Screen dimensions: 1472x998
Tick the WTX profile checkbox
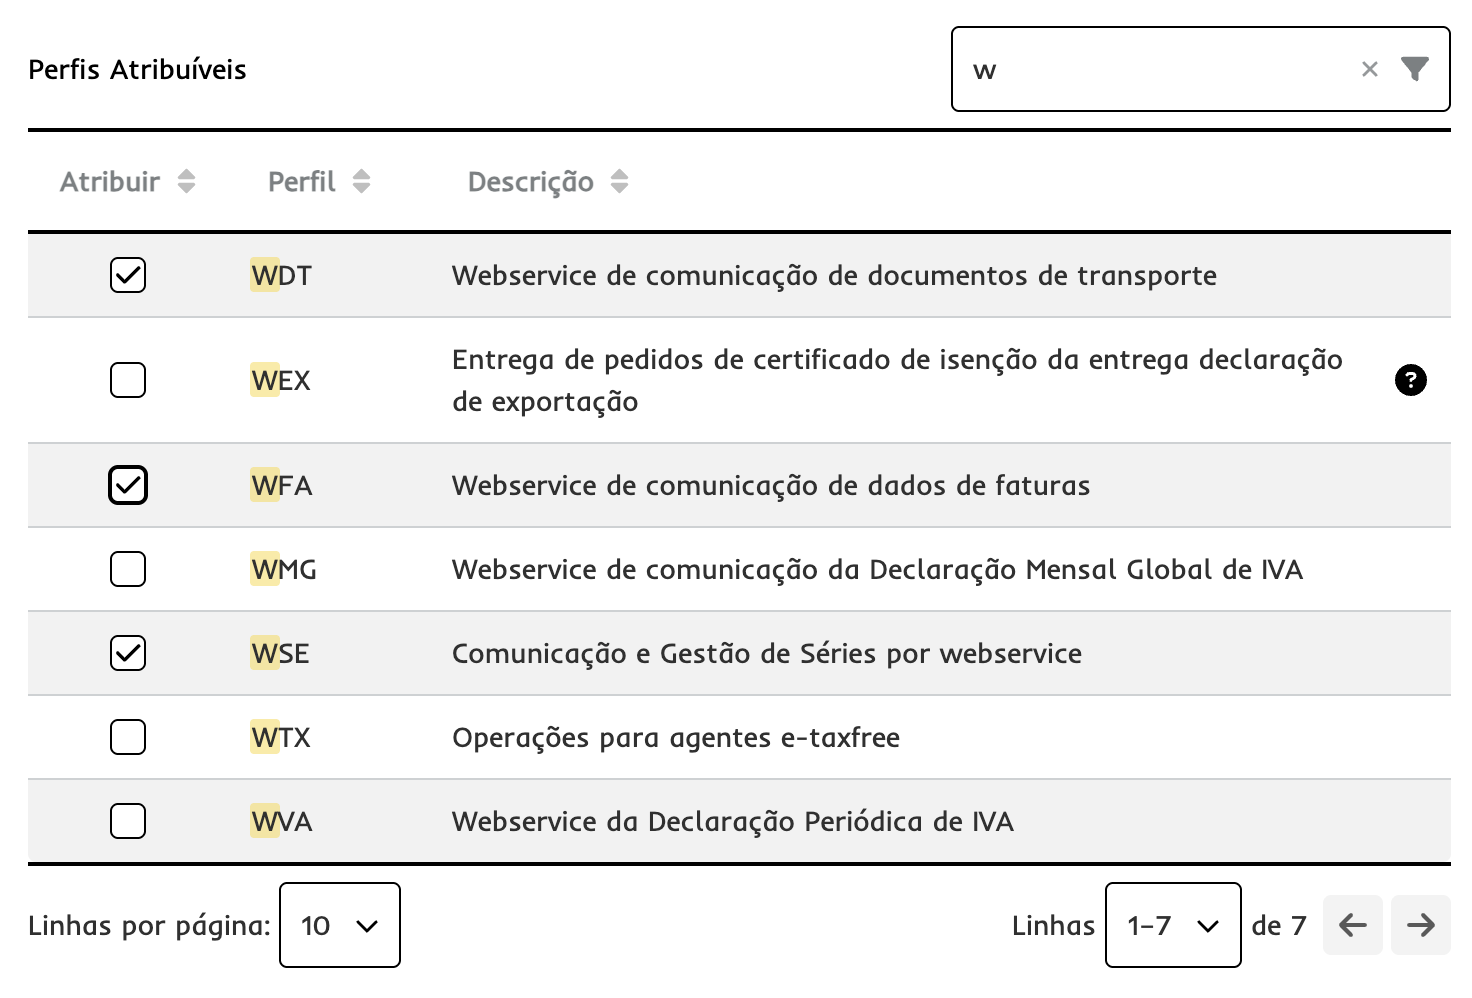click(x=128, y=737)
